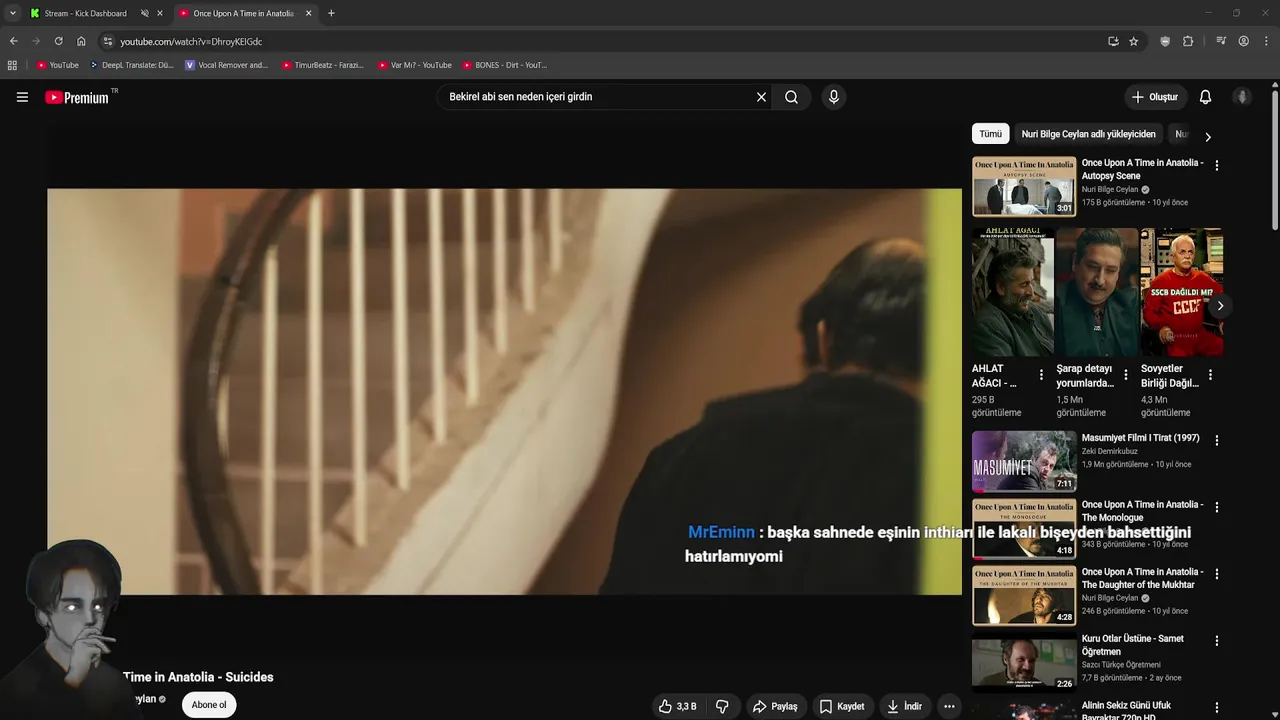Open the account avatar menu
This screenshot has height=720, width=1280.
1242,97
